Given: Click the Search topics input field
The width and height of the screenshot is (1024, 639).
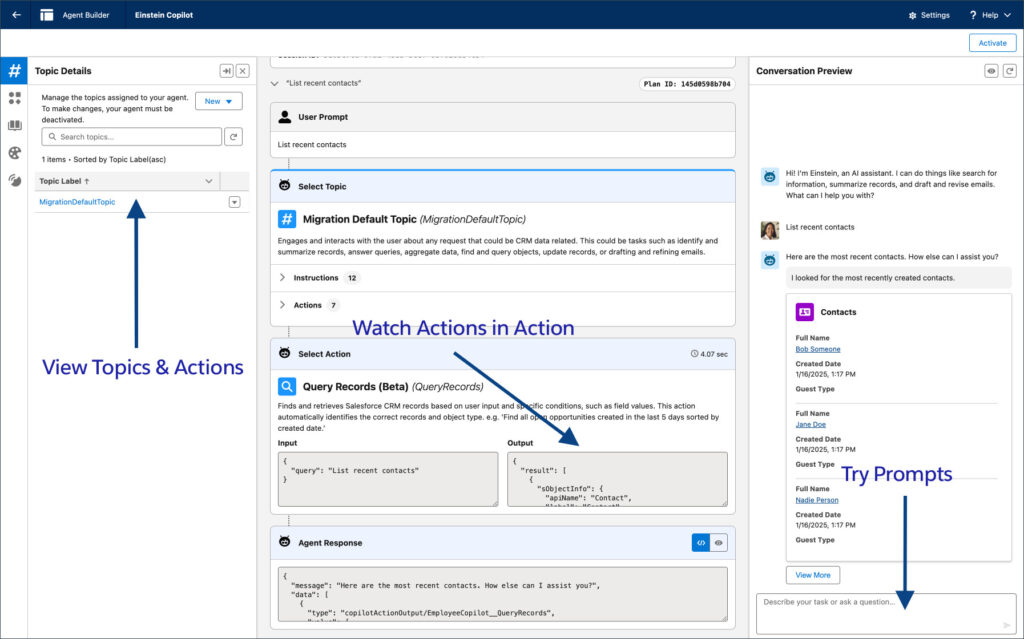Looking at the screenshot, I should point(132,137).
